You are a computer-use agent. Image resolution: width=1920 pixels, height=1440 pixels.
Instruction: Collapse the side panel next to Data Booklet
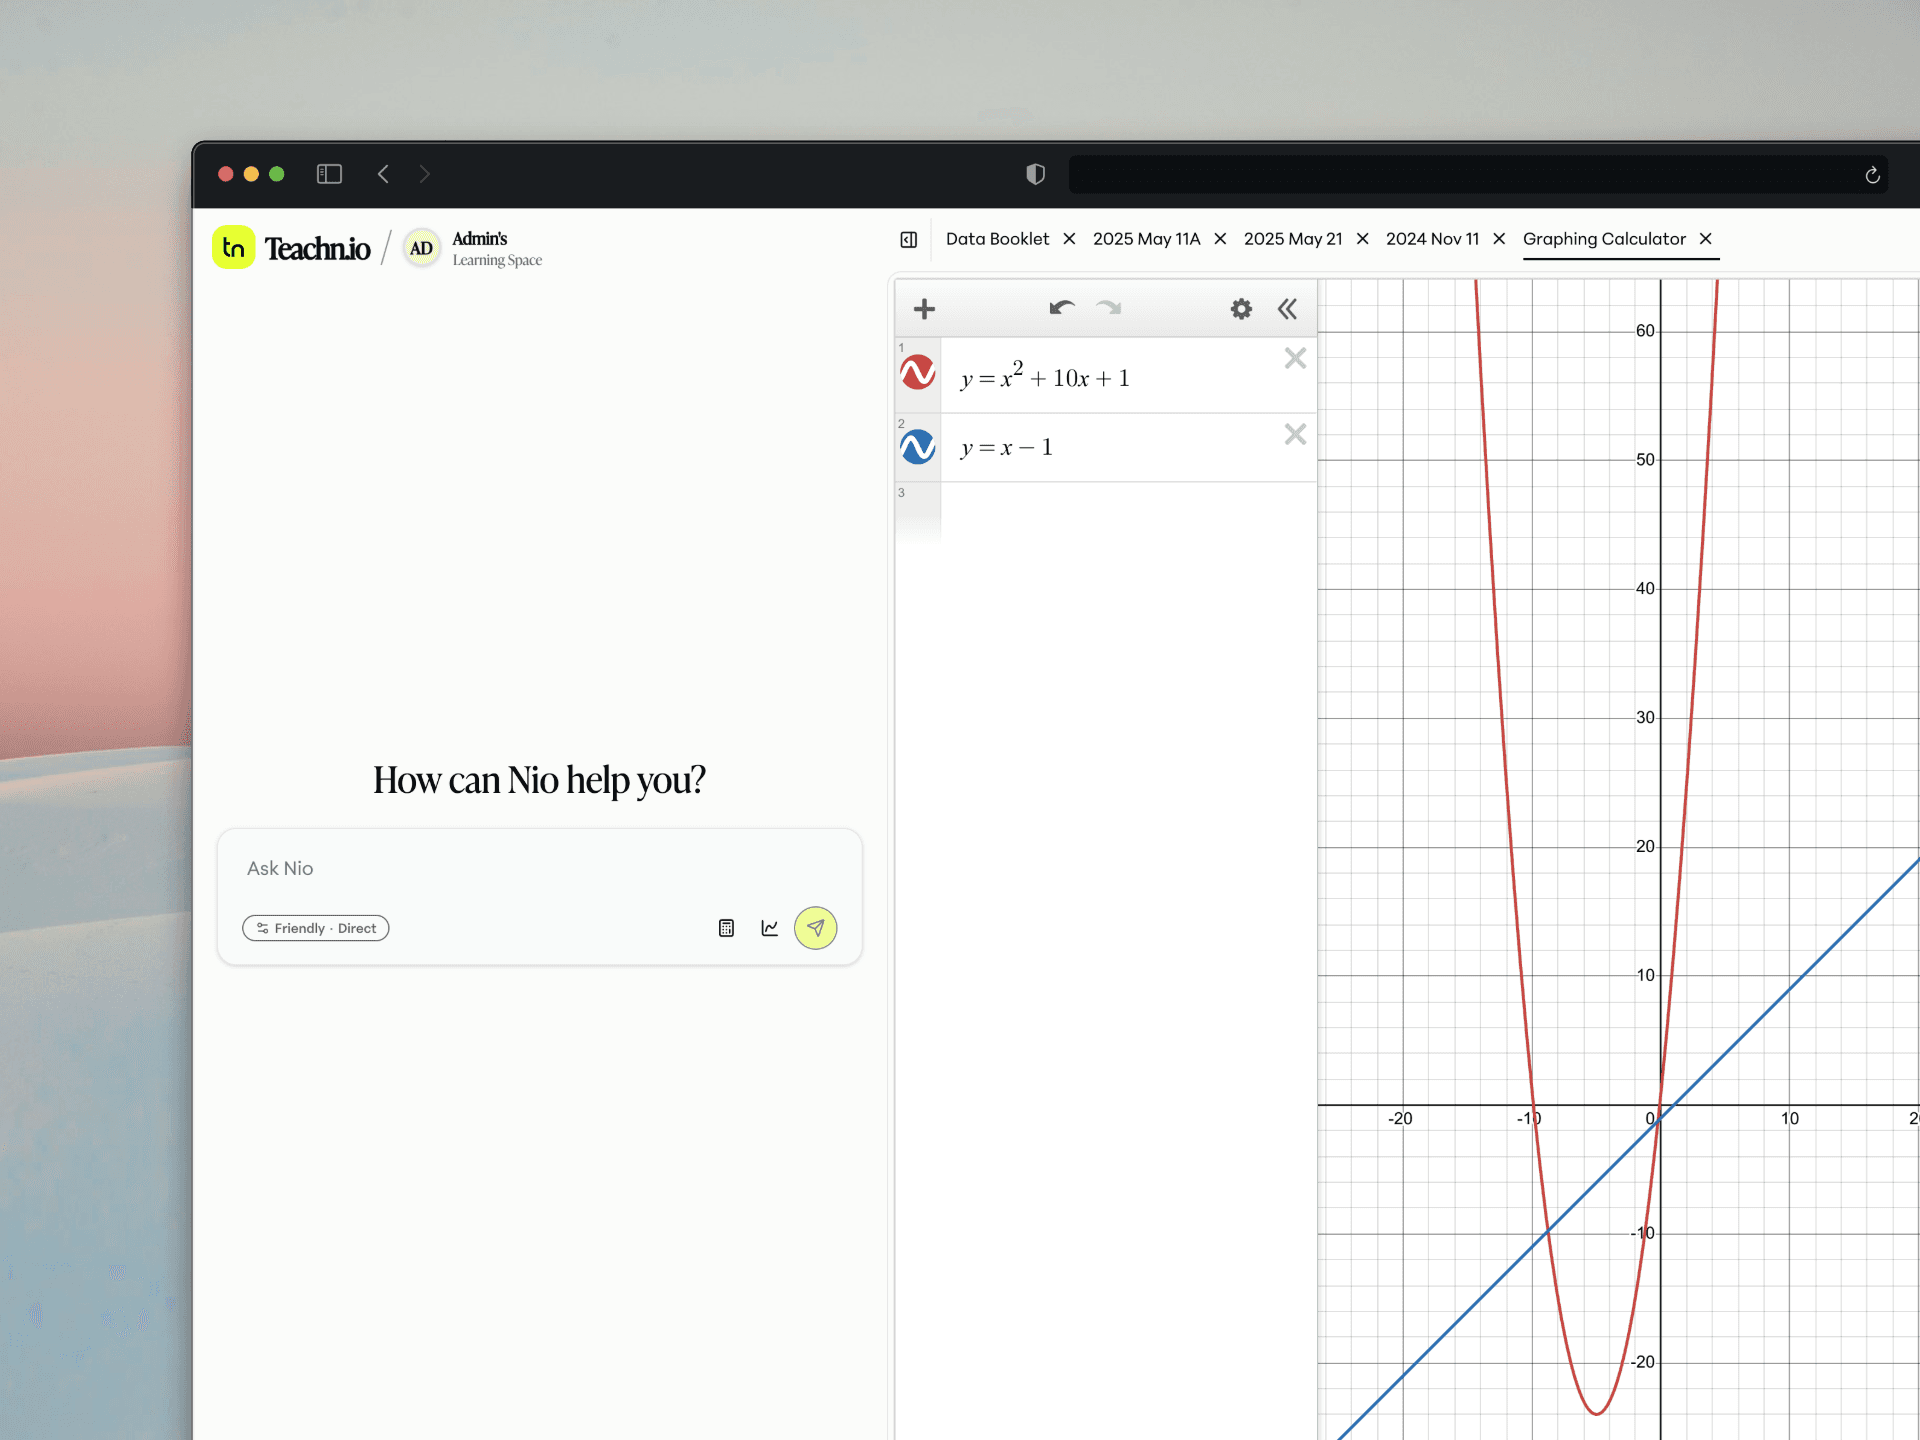click(909, 240)
